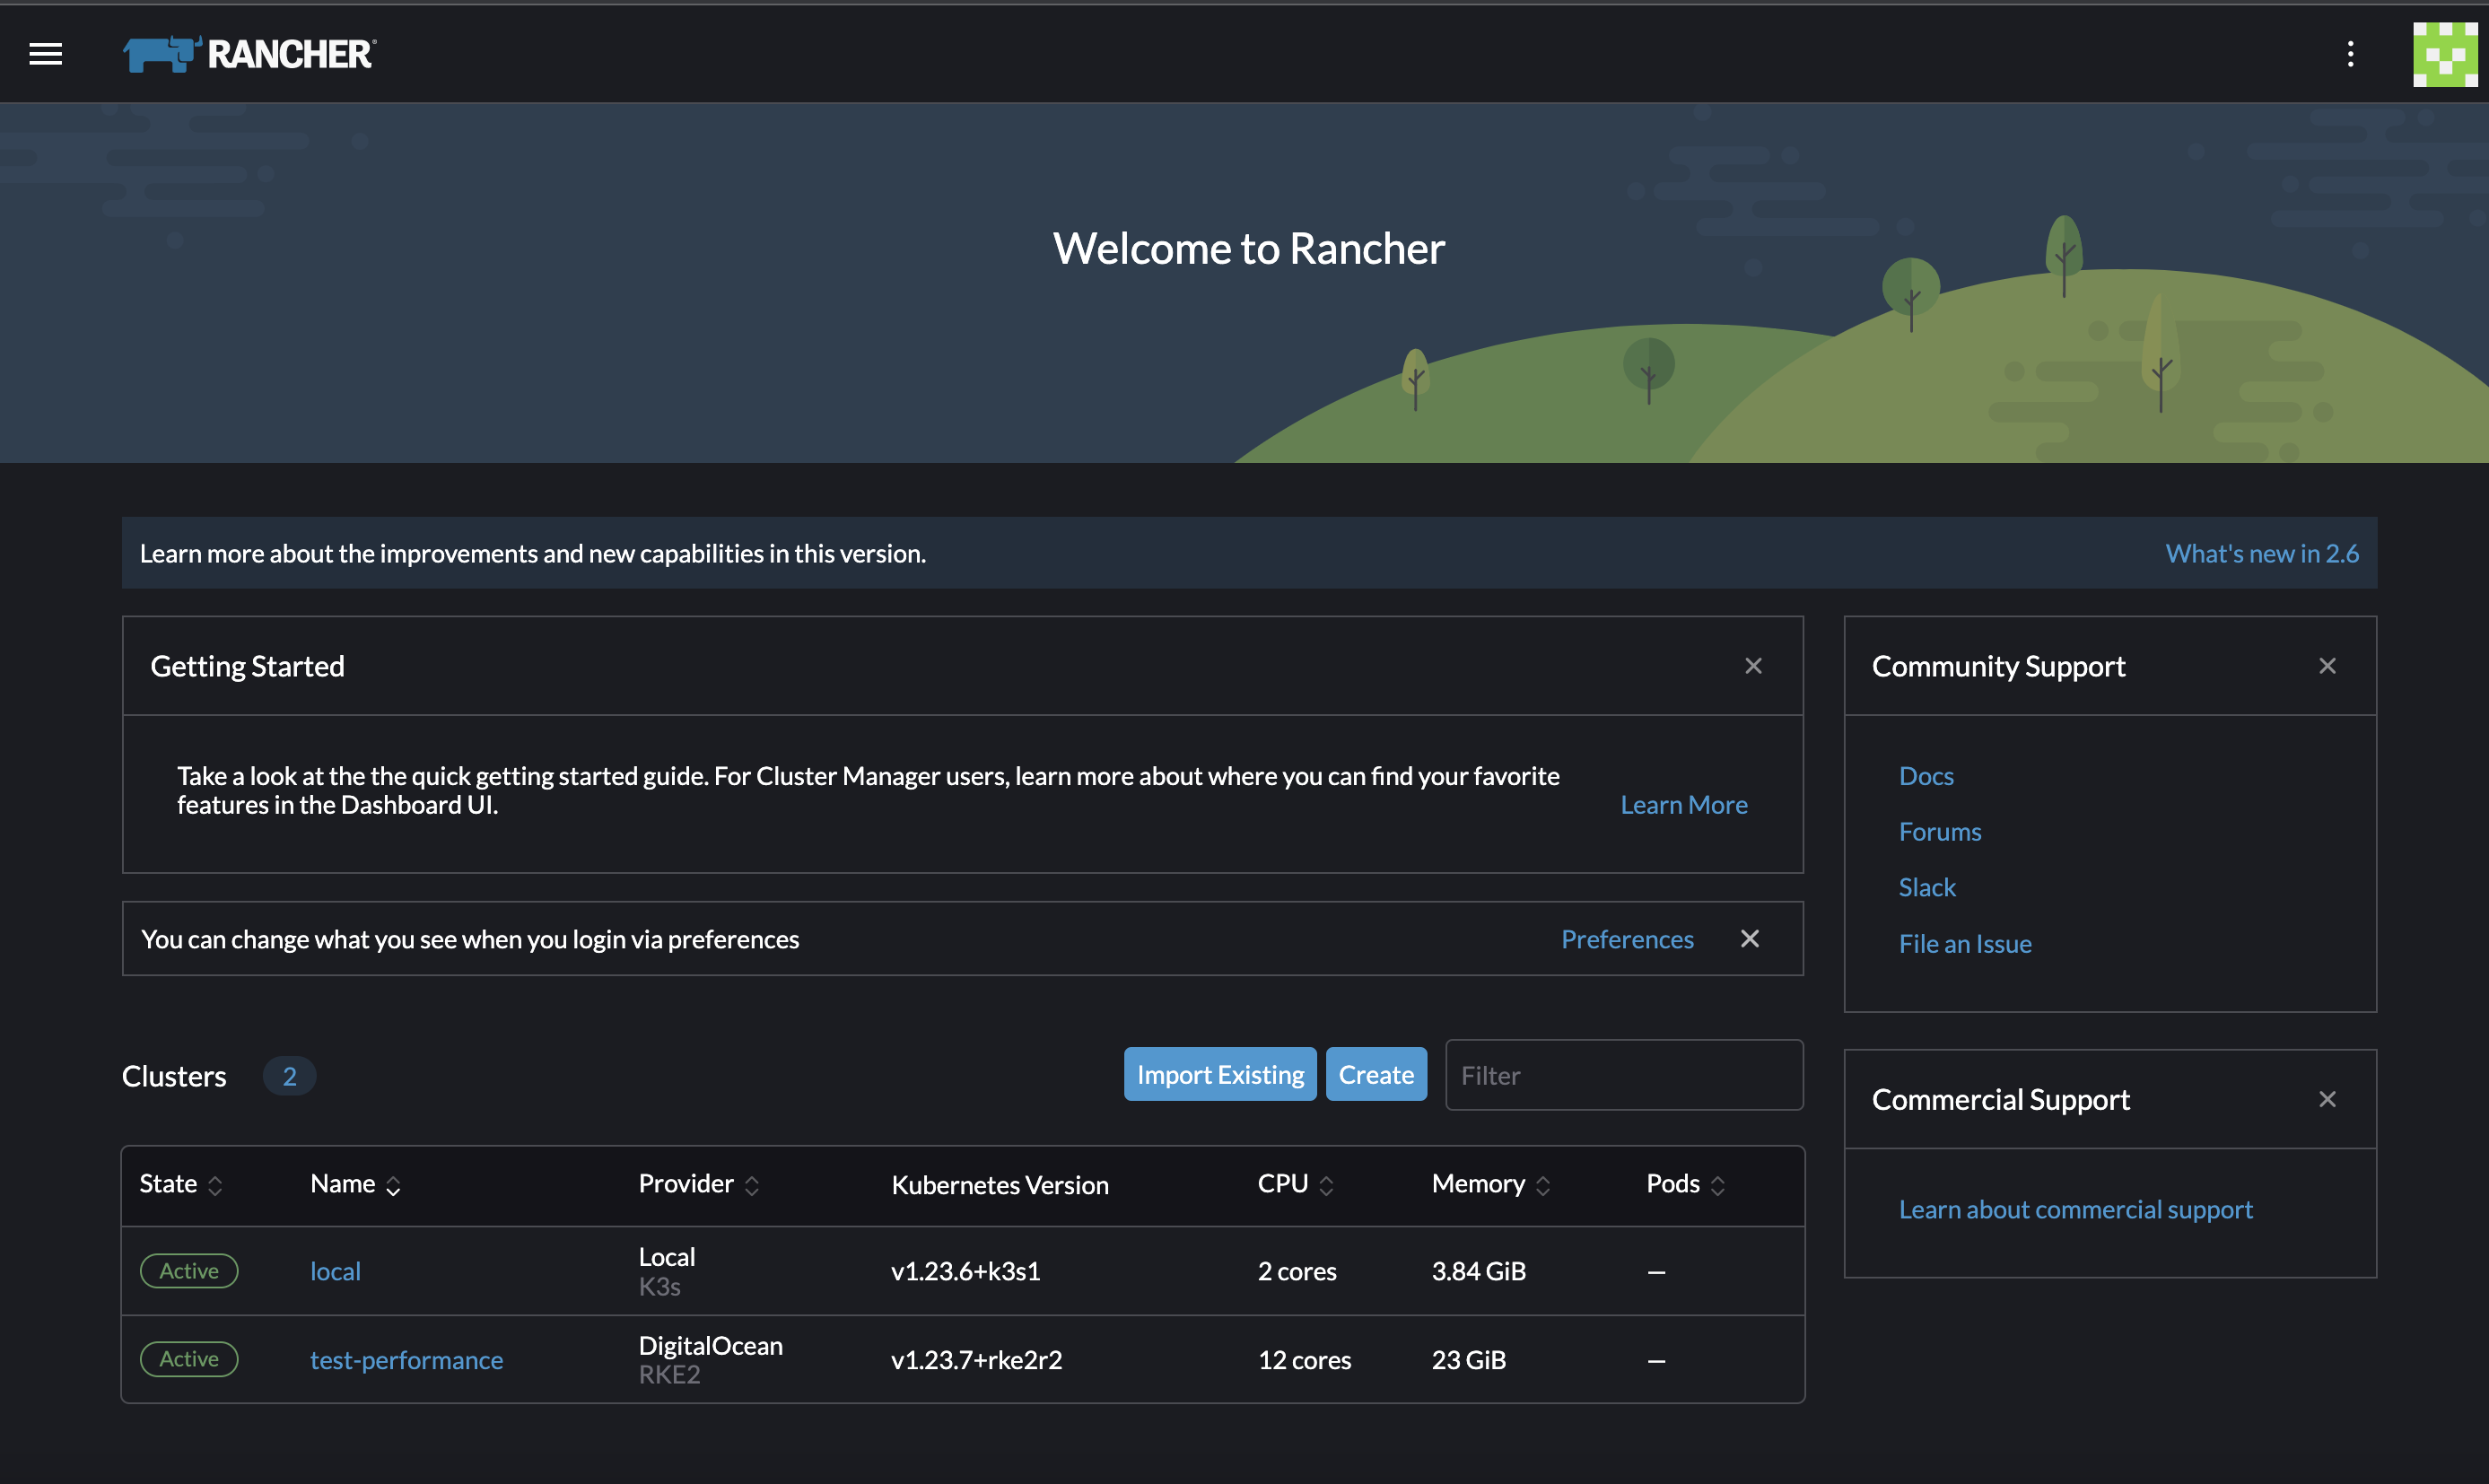Click the CPU column sort arrow

click(1329, 1182)
